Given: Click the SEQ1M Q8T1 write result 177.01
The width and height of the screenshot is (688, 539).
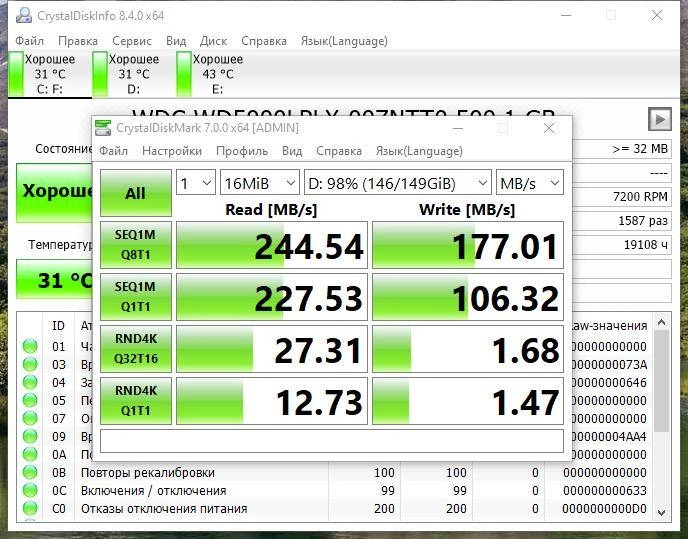Looking at the screenshot, I should [x=468, y=244].
